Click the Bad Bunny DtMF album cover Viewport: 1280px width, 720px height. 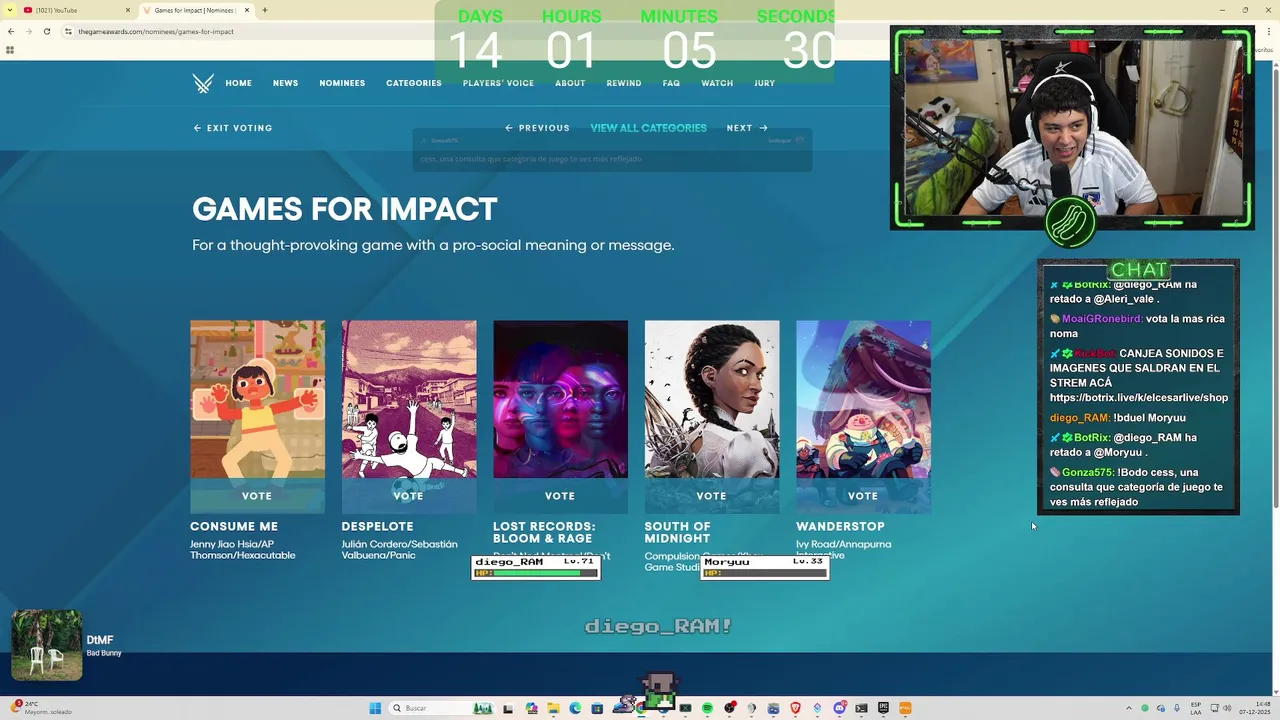[47, 645]
